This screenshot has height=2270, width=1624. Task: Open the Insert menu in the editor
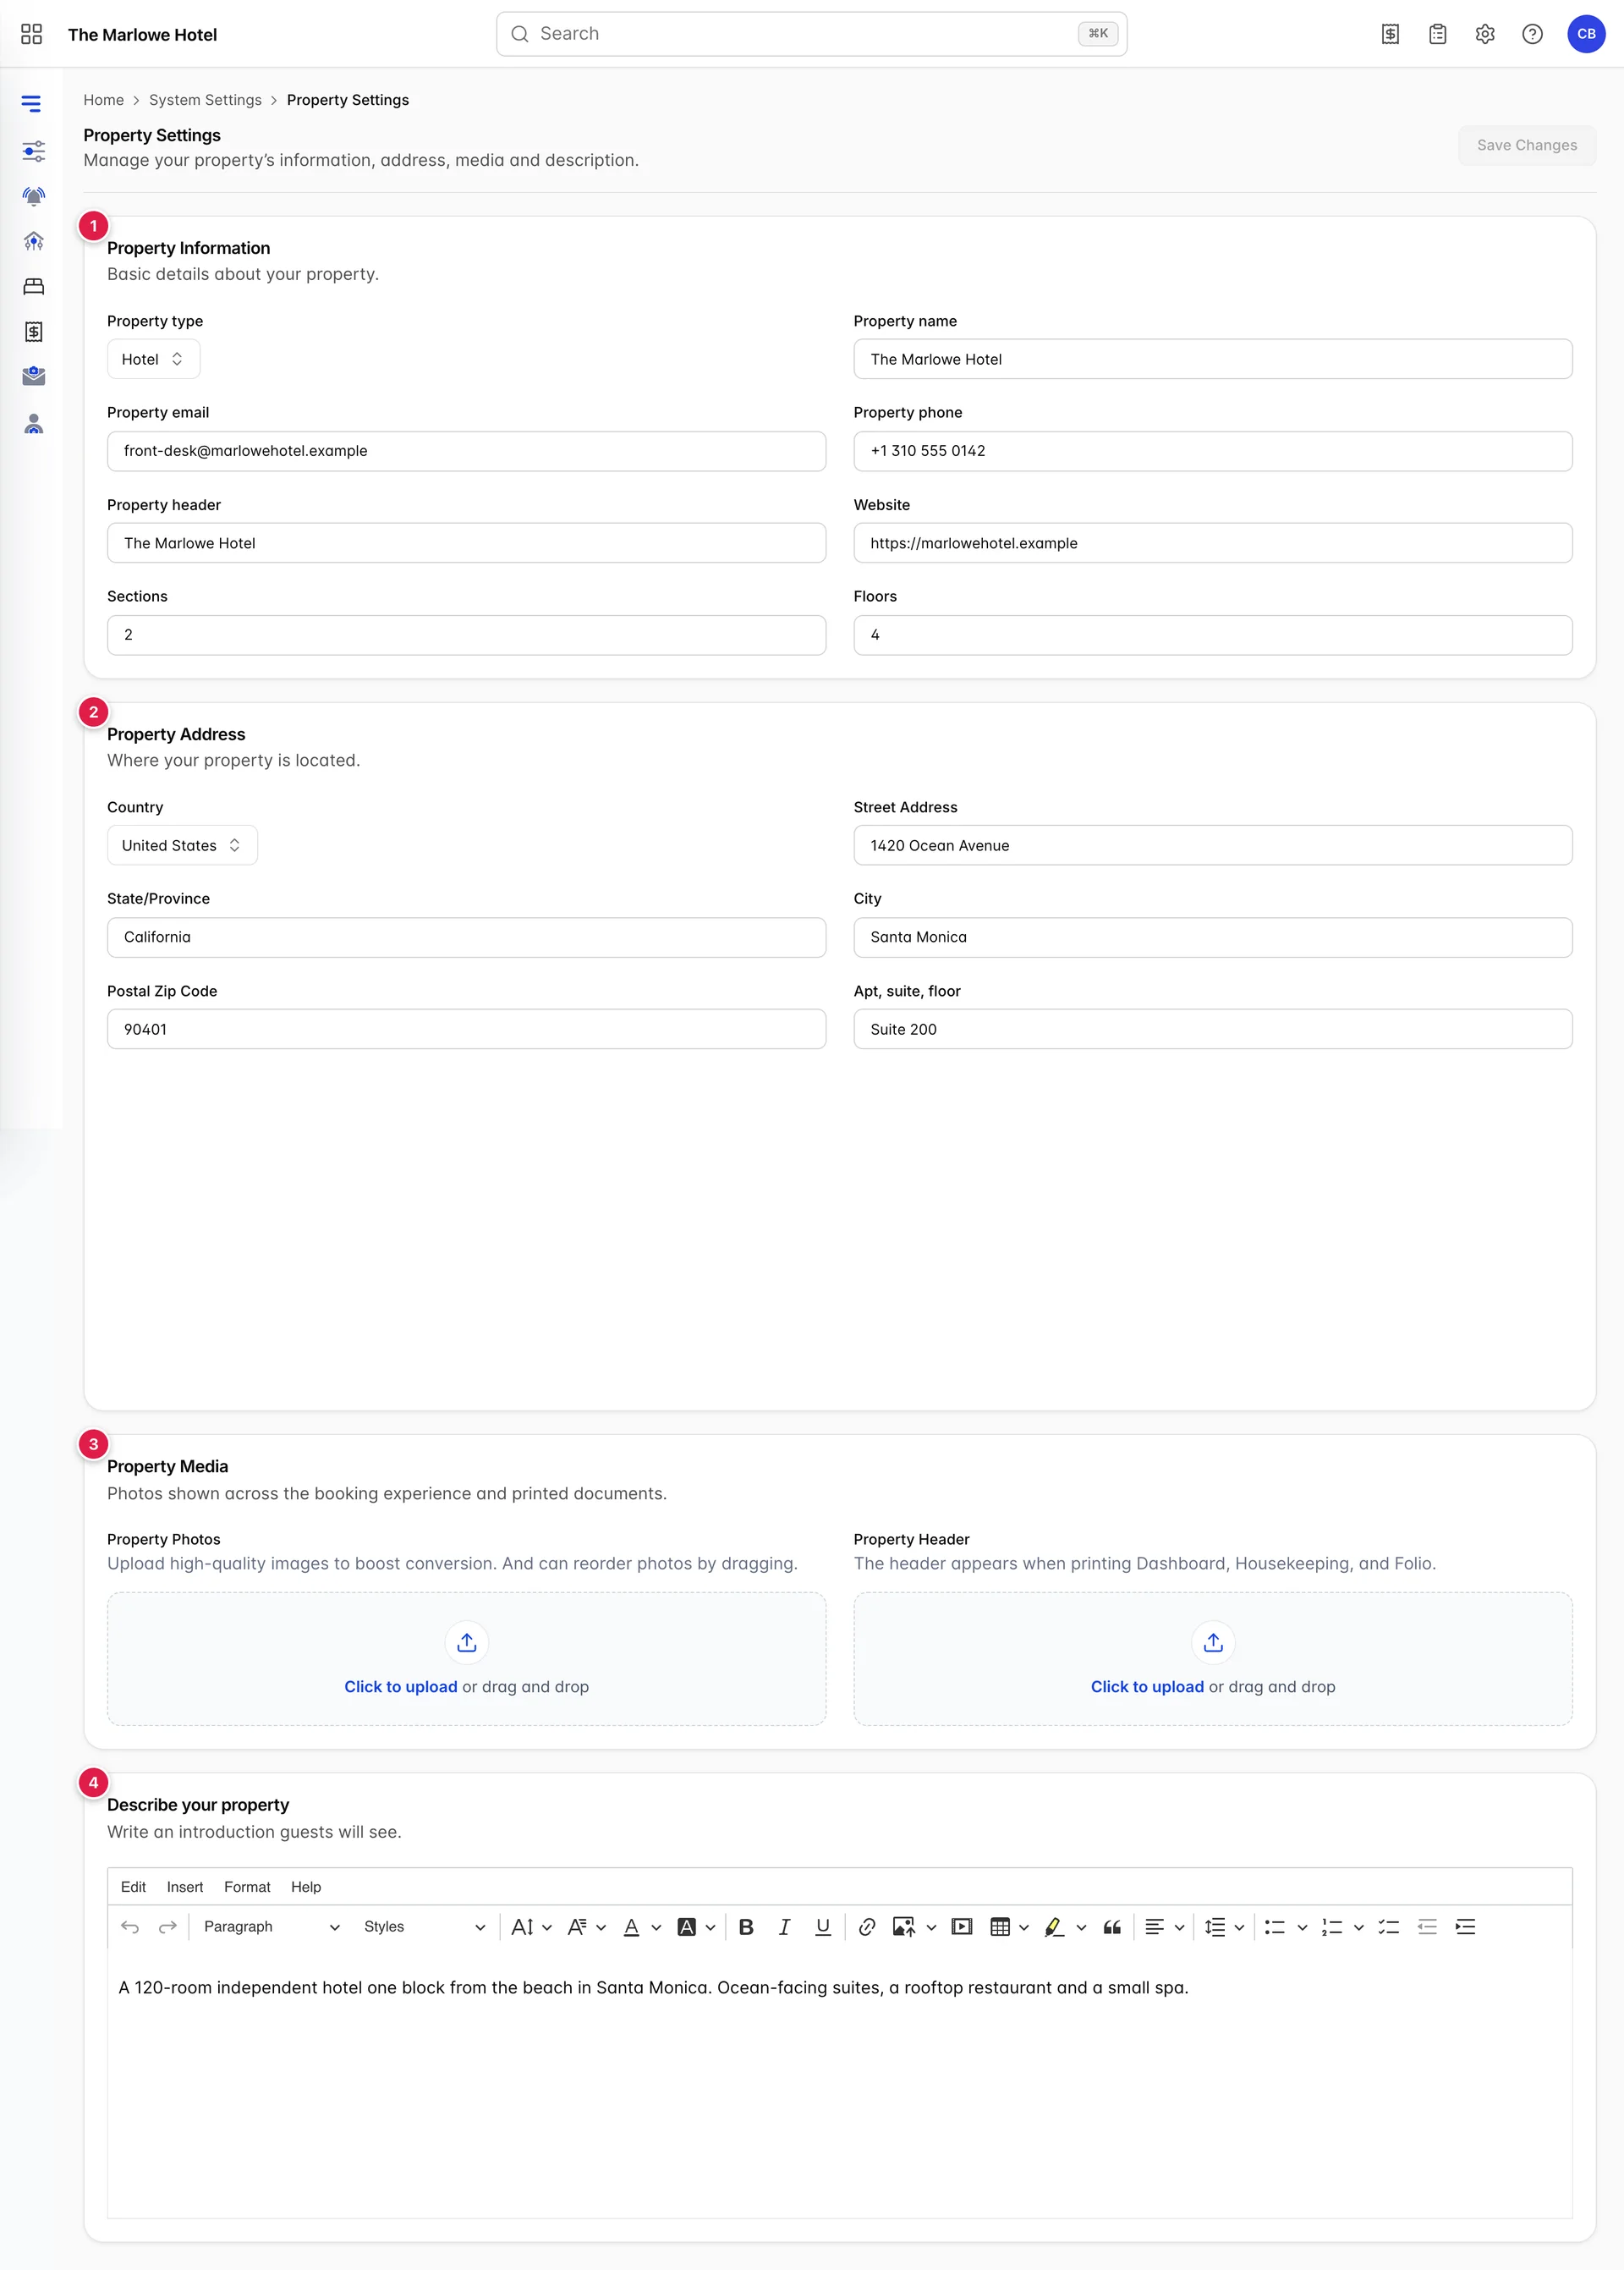(x=185, y=1887)
